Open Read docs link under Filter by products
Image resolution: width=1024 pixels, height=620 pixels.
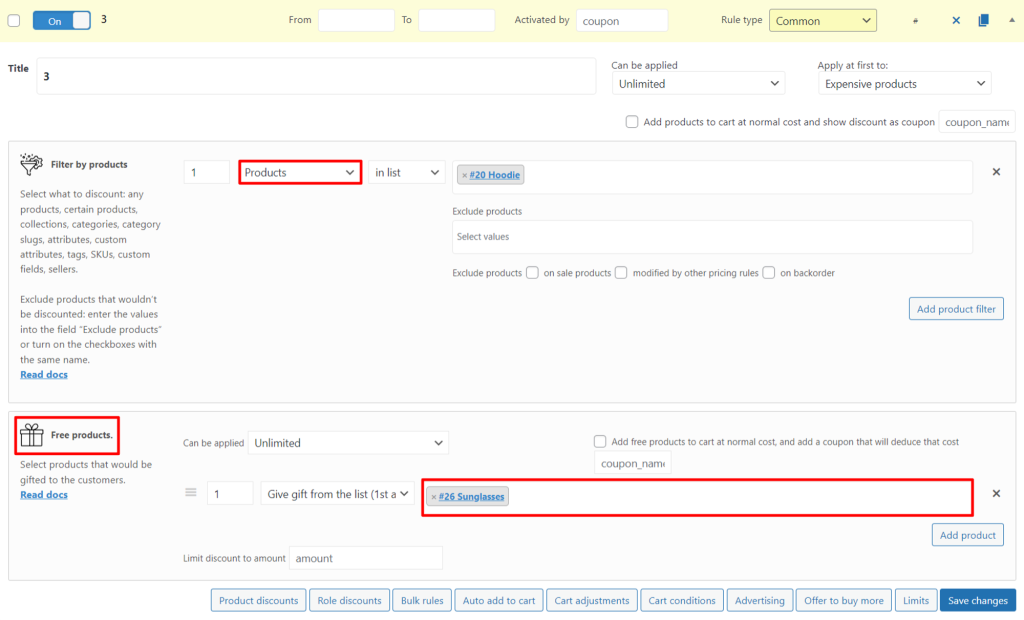tap(44, 374)
